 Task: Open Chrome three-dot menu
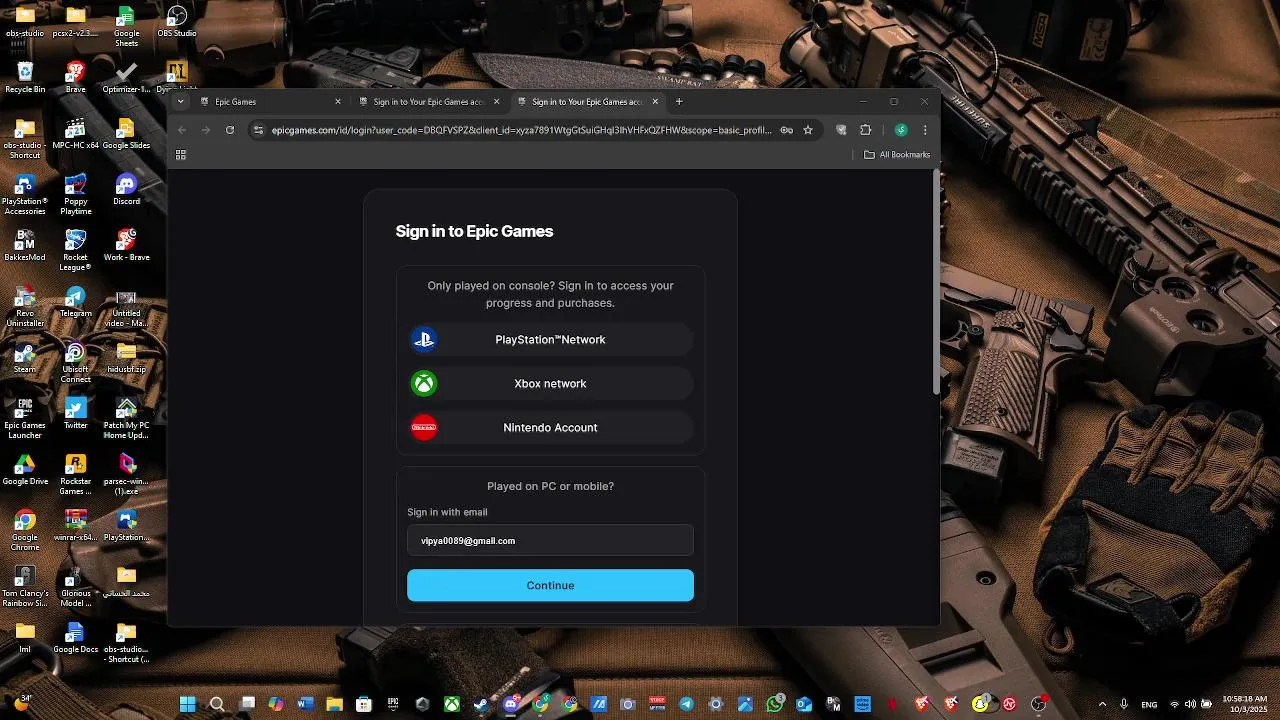(x=925, y=130)
